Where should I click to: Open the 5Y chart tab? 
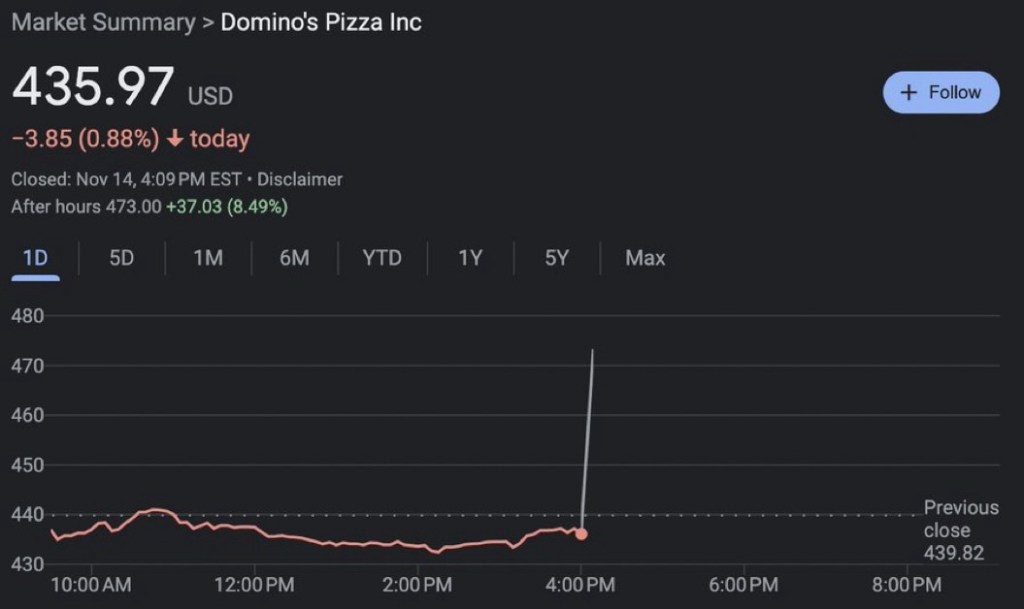557,258
